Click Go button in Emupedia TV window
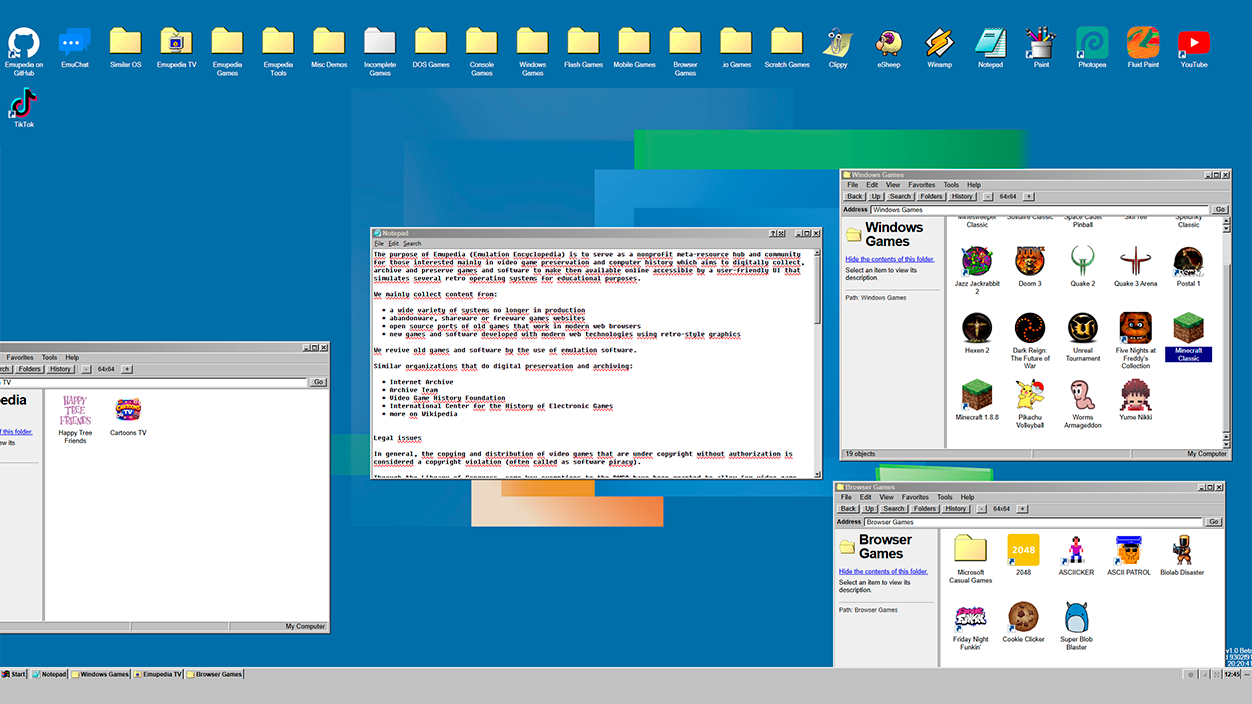The height and width of the screenshot is (704, 1252). [x=318, y=382]
